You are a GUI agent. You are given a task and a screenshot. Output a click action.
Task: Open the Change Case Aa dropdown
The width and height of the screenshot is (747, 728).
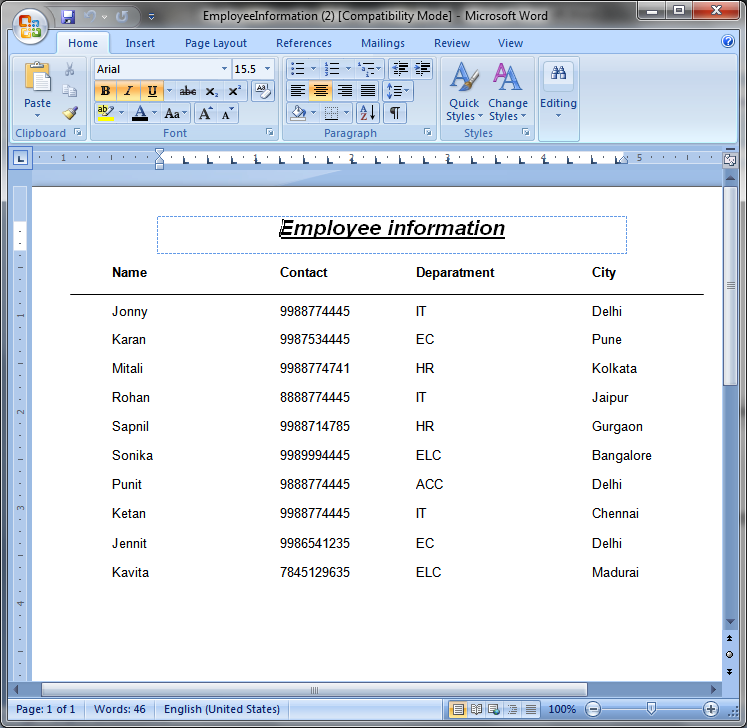point(175,114)
